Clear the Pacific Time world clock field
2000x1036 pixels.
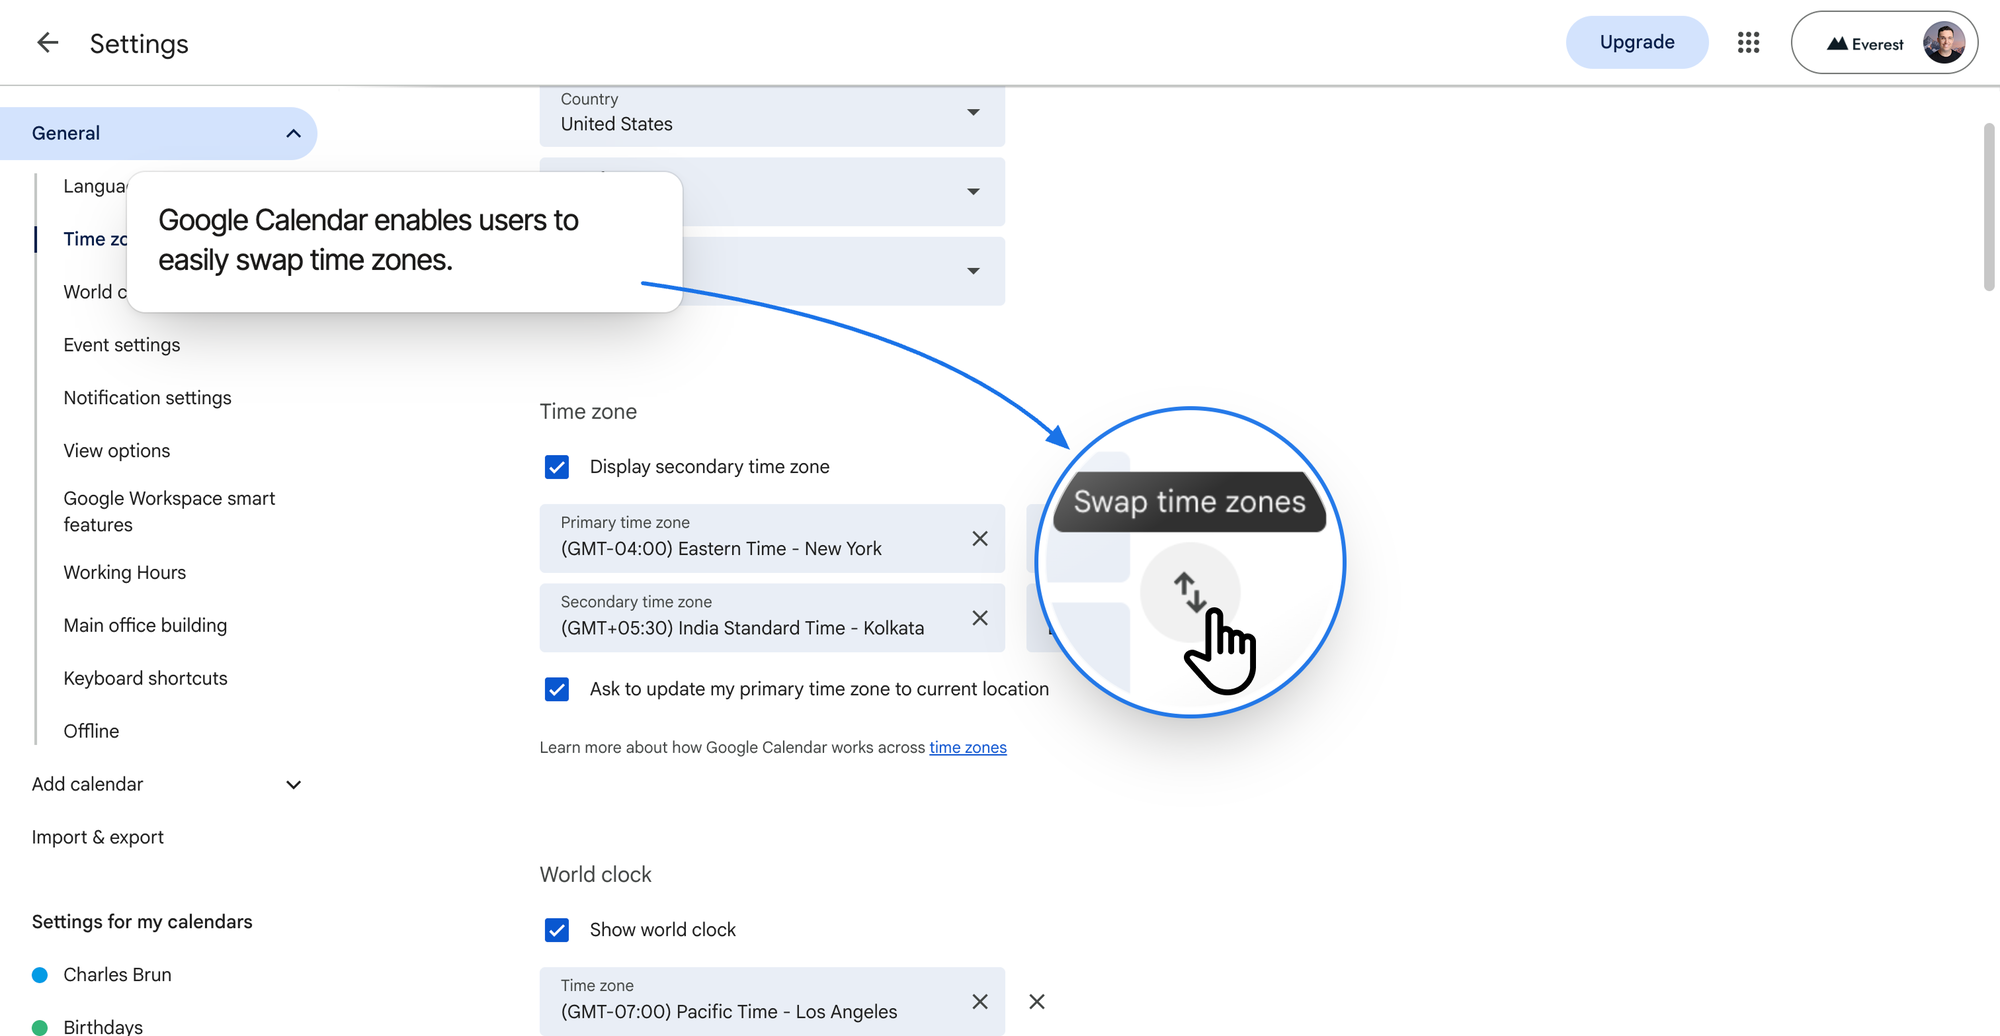point(980,1002)
